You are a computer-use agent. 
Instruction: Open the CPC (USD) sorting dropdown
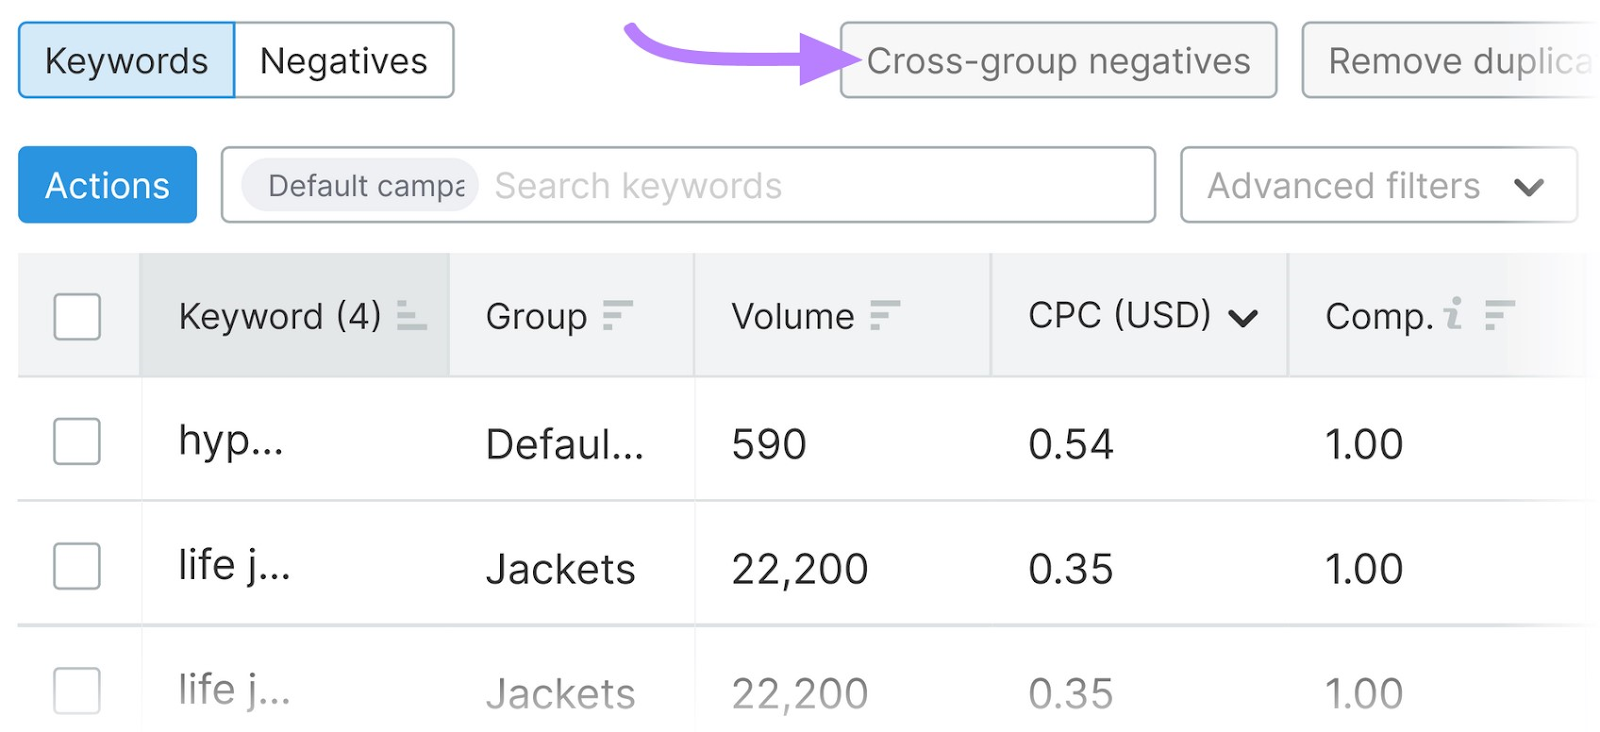click(x=1243, y=318)
